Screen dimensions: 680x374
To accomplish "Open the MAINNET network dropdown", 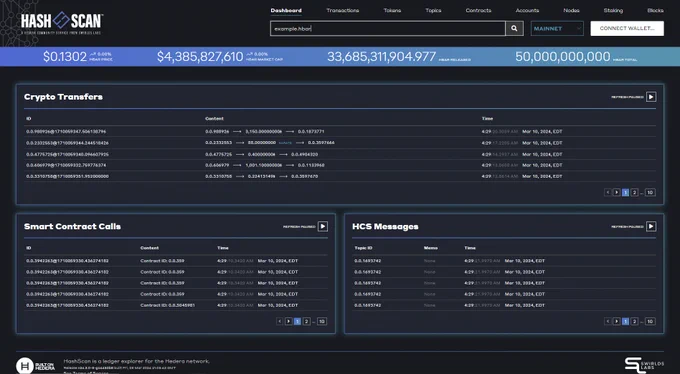I will [557, 29].
